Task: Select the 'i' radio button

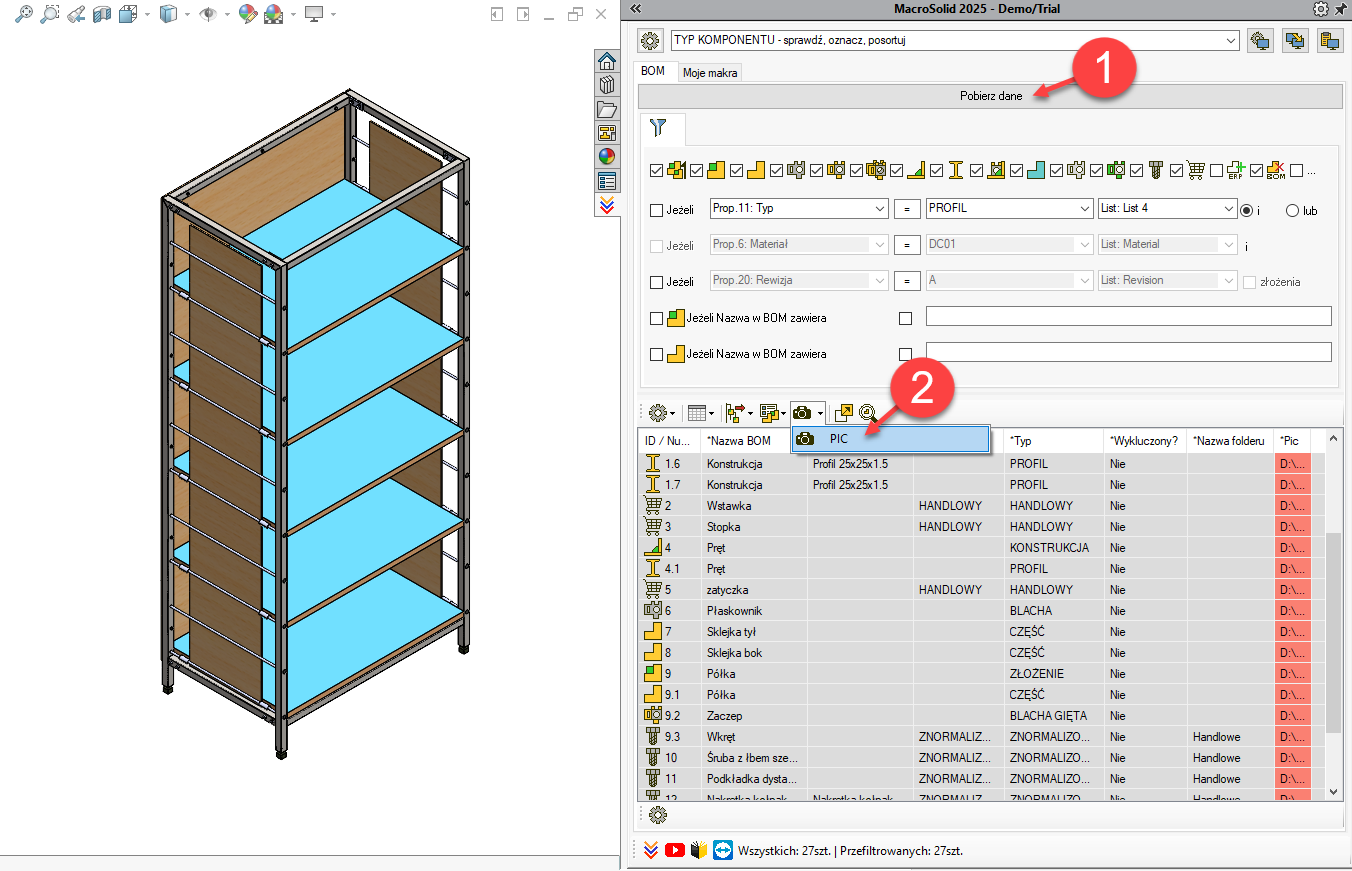Action: pyautogui.click(x=1246, y=211)
